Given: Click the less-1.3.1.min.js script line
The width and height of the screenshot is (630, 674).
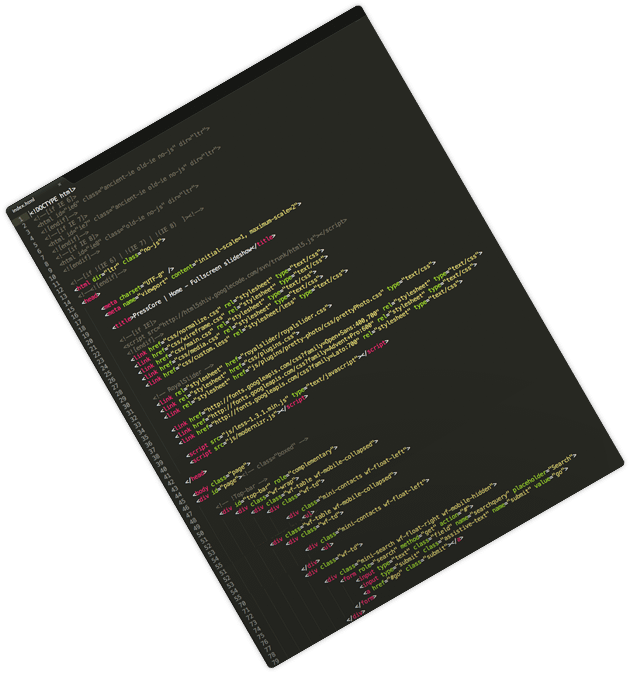Looking at the screenshot, I should click(x=288, y=398).
